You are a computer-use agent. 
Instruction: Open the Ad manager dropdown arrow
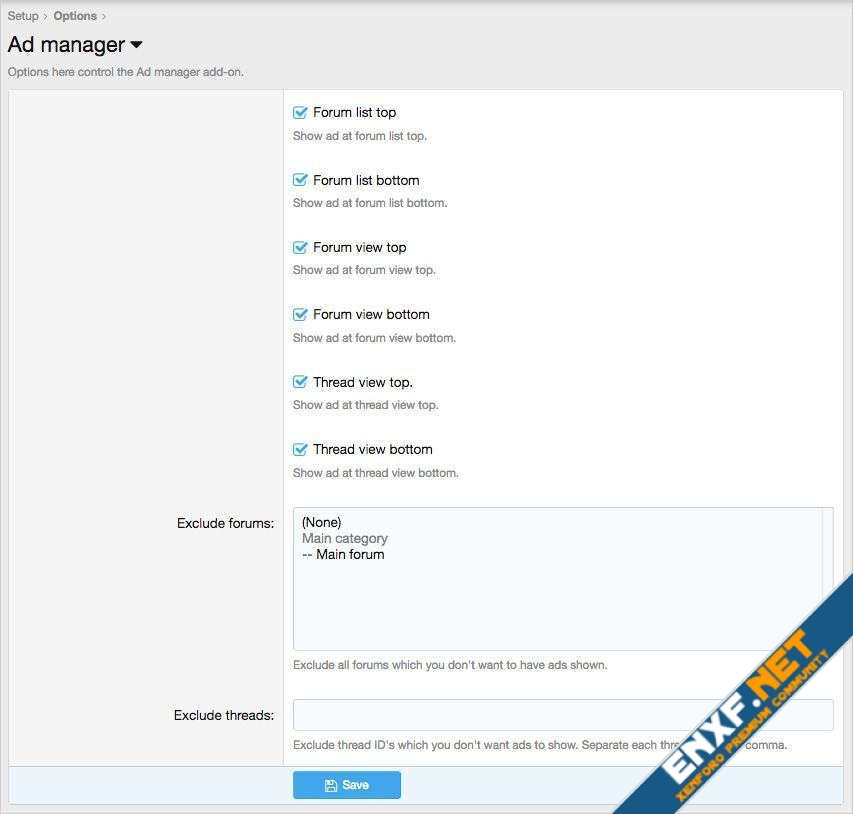tap(137, 45)
